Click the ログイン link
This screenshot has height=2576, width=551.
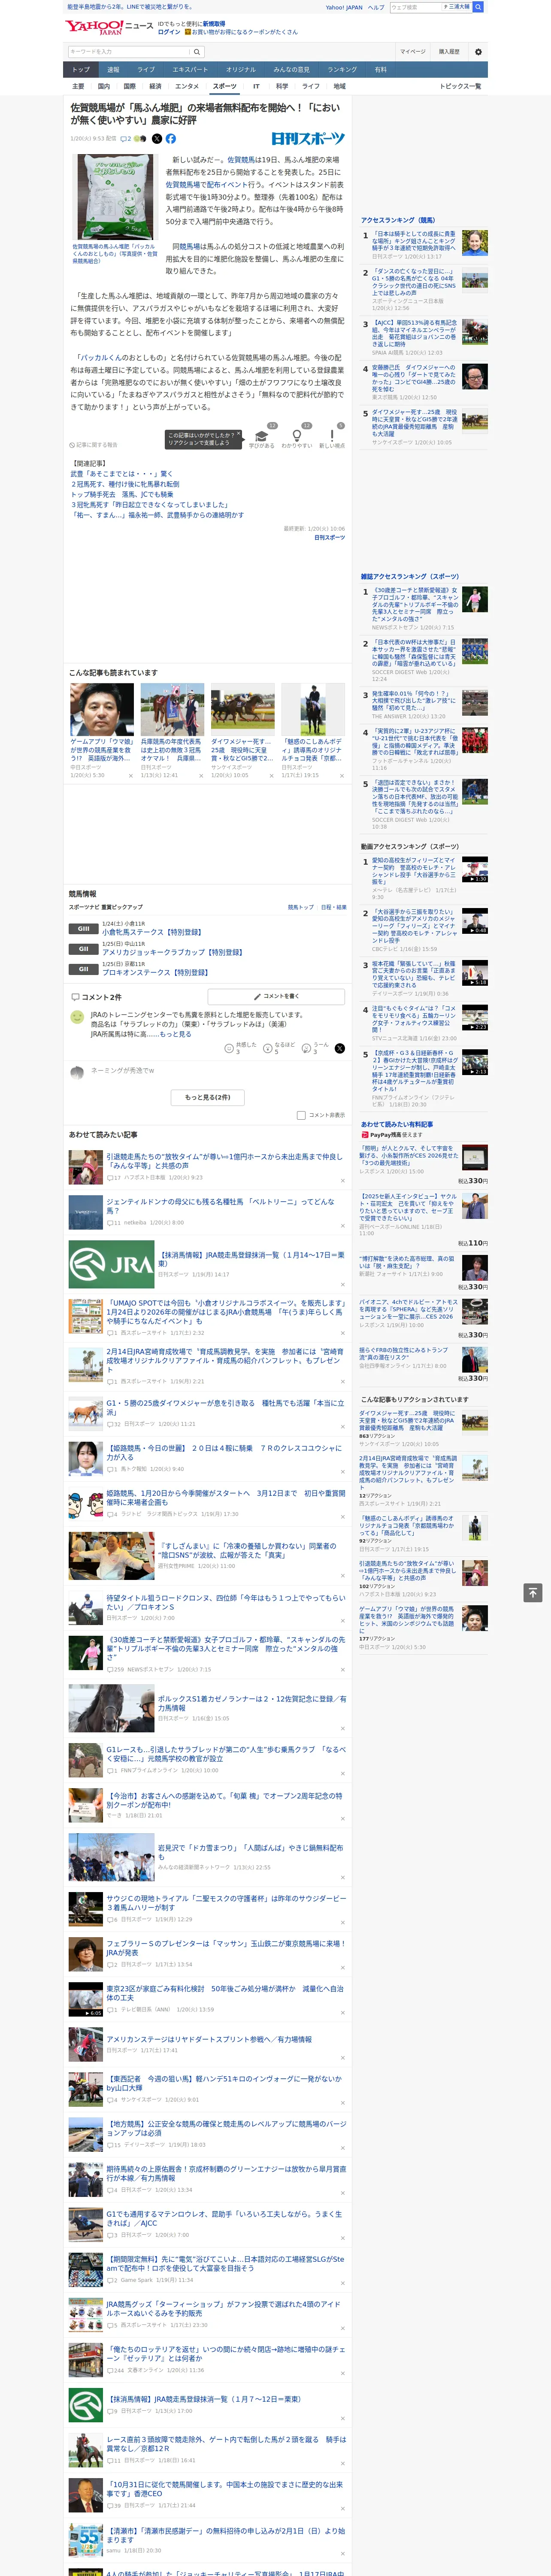169,32
